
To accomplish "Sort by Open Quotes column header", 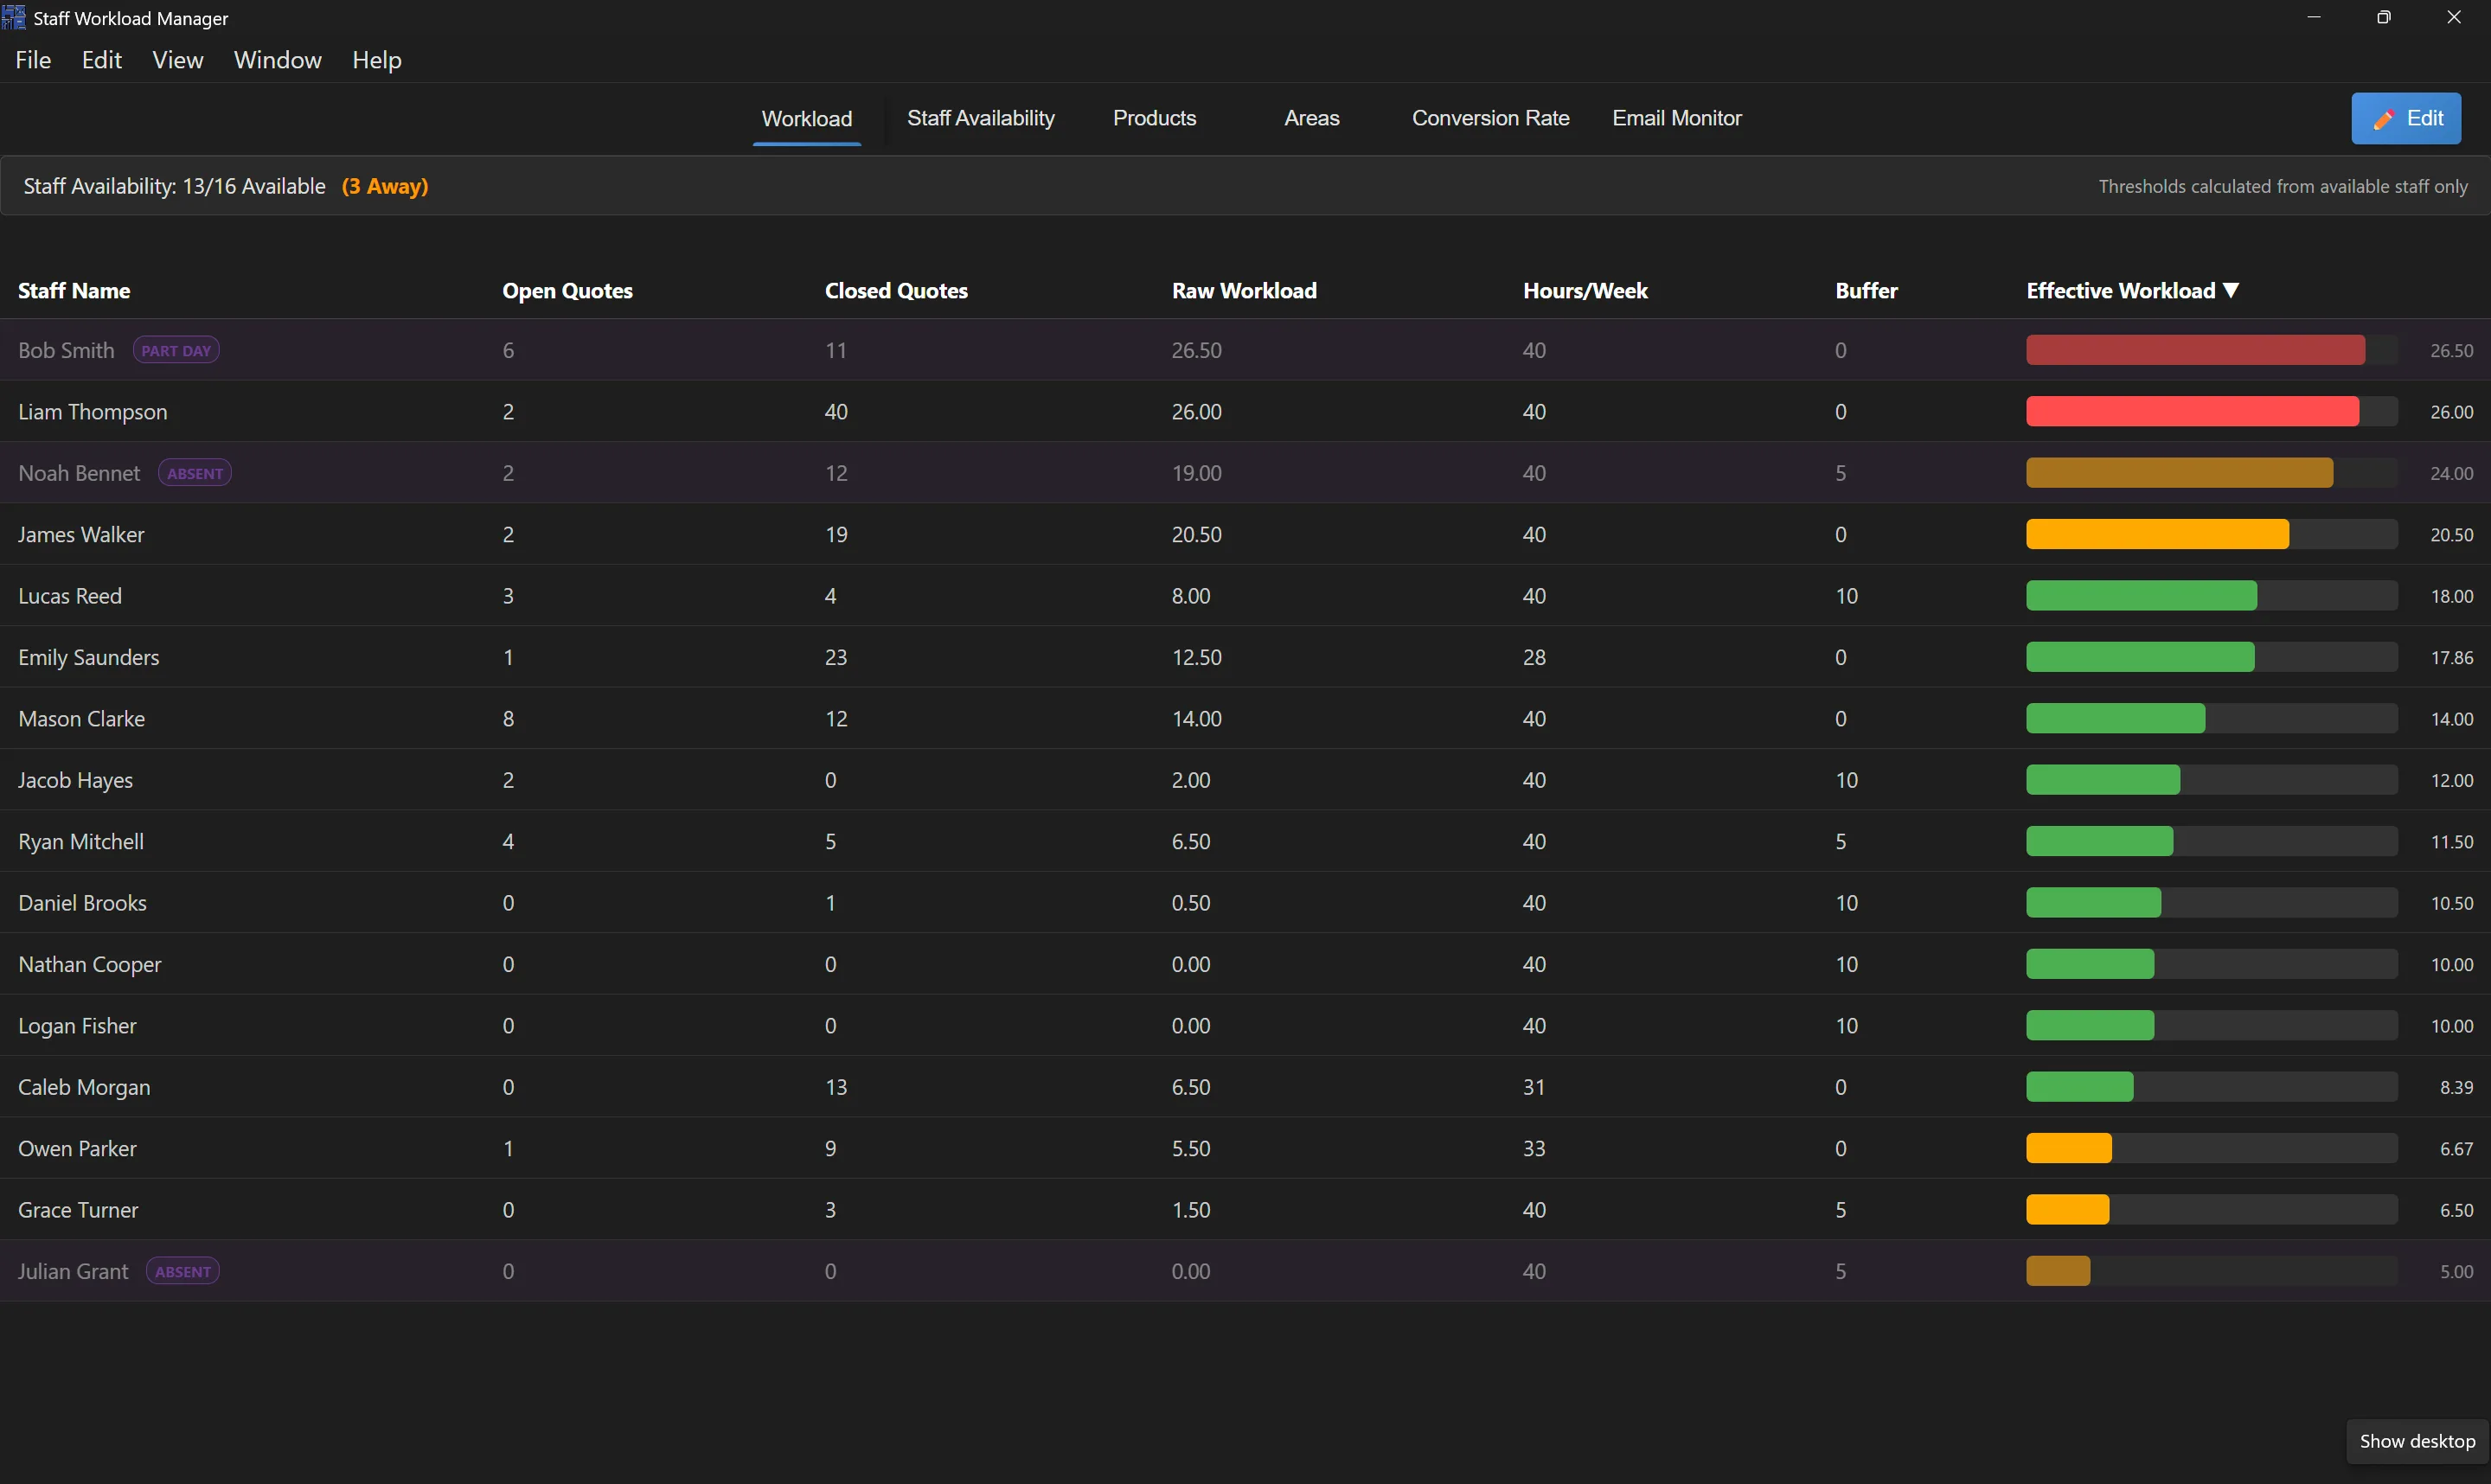I will point(568,291).
